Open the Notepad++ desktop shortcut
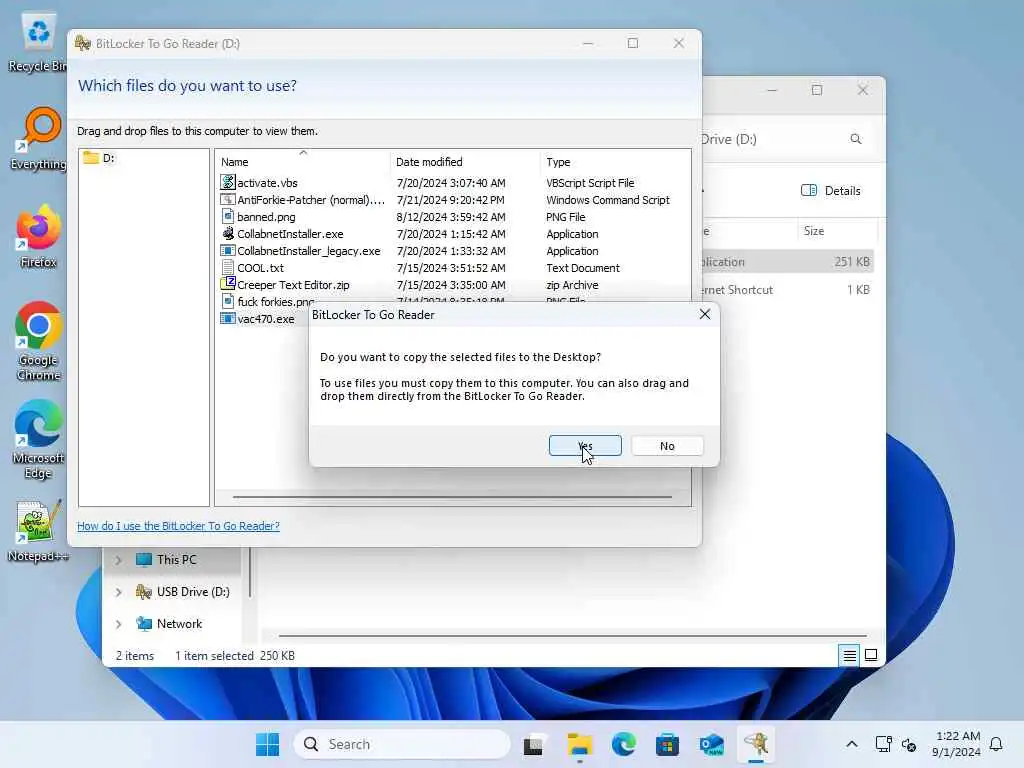1024x768 pixels. click(x=37, y=531)
